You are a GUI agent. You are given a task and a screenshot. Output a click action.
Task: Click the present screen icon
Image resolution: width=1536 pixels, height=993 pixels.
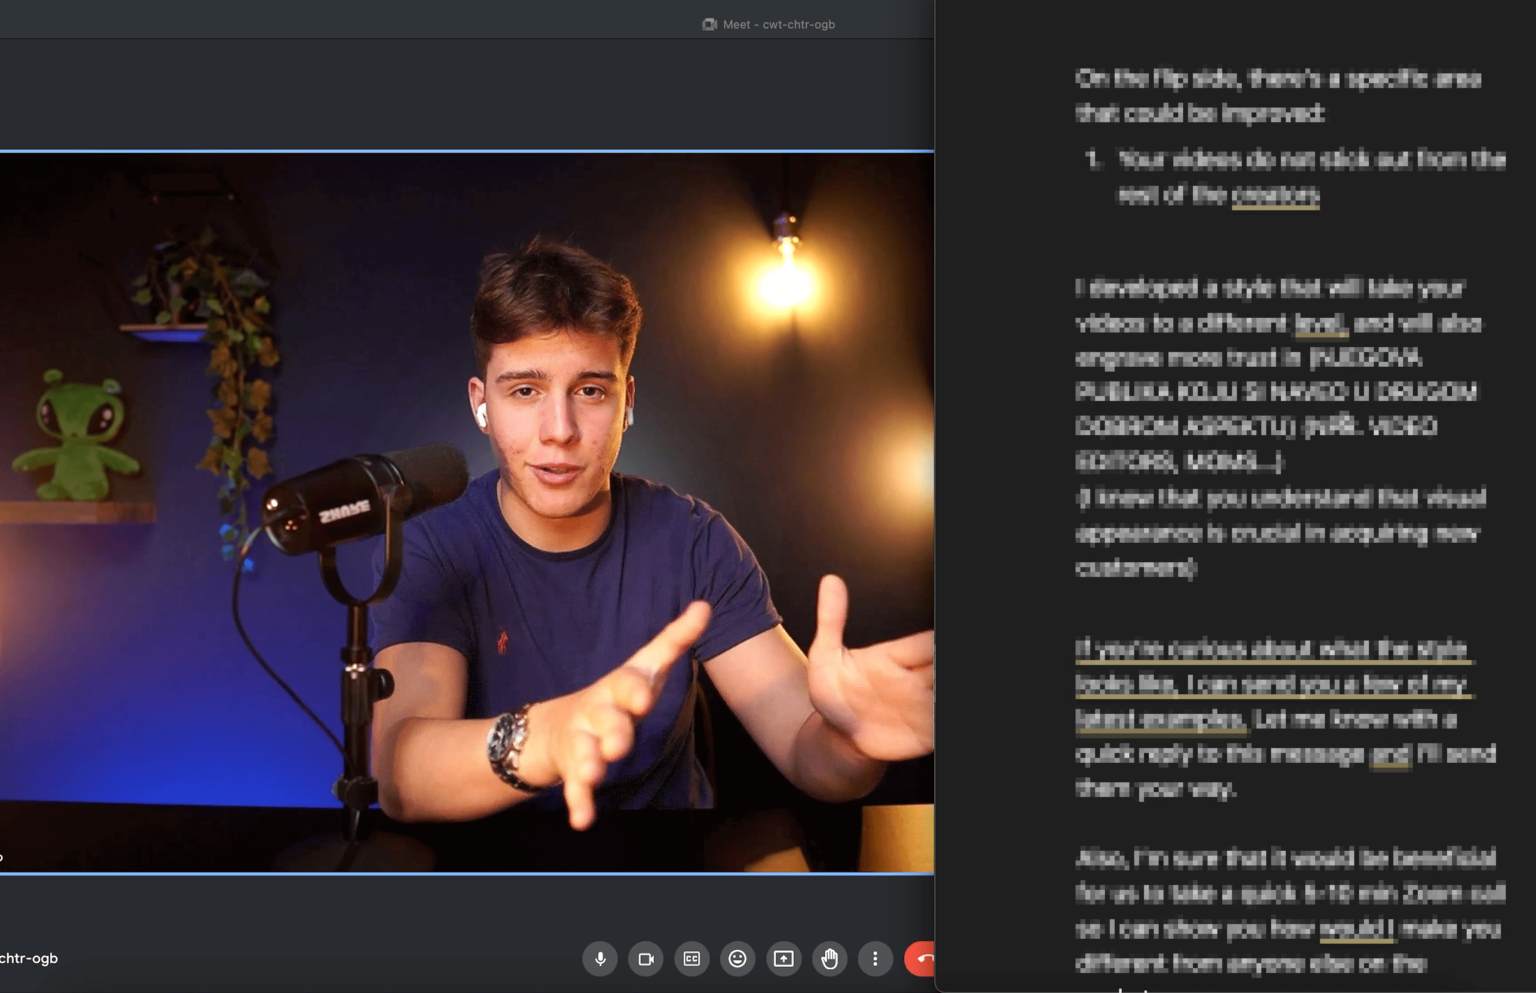(784, 959)
